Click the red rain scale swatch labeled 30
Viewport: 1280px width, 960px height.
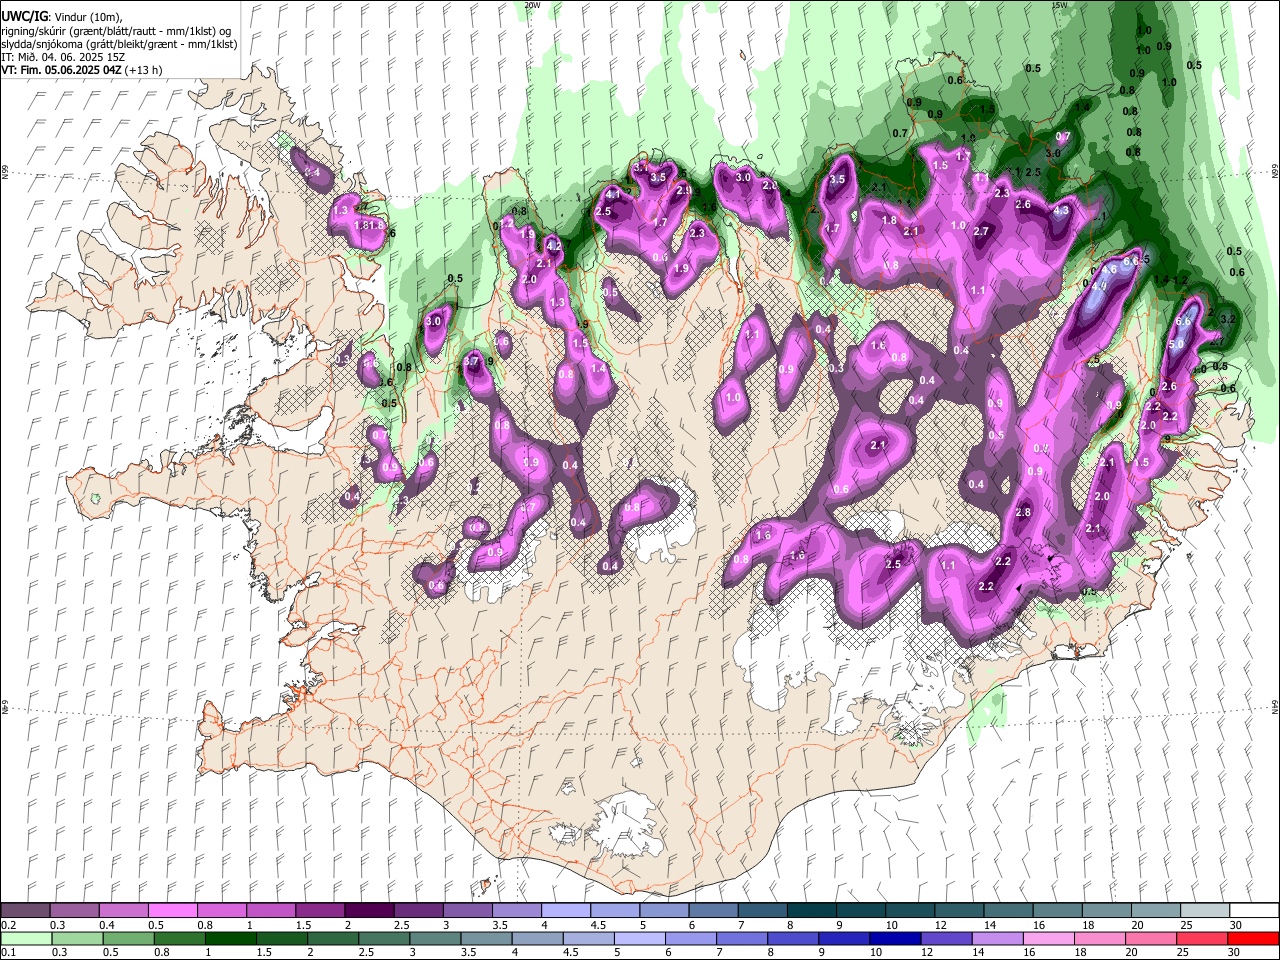[x=1252, y=938]
